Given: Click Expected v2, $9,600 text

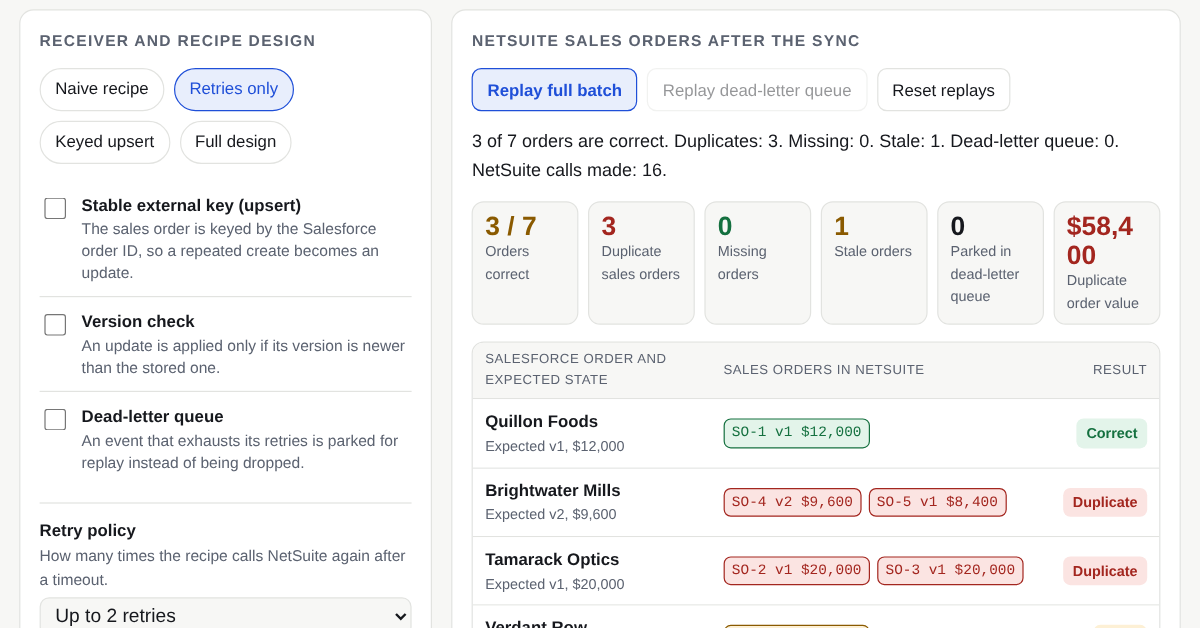Looking at the screenshot, I should point(551,515).
